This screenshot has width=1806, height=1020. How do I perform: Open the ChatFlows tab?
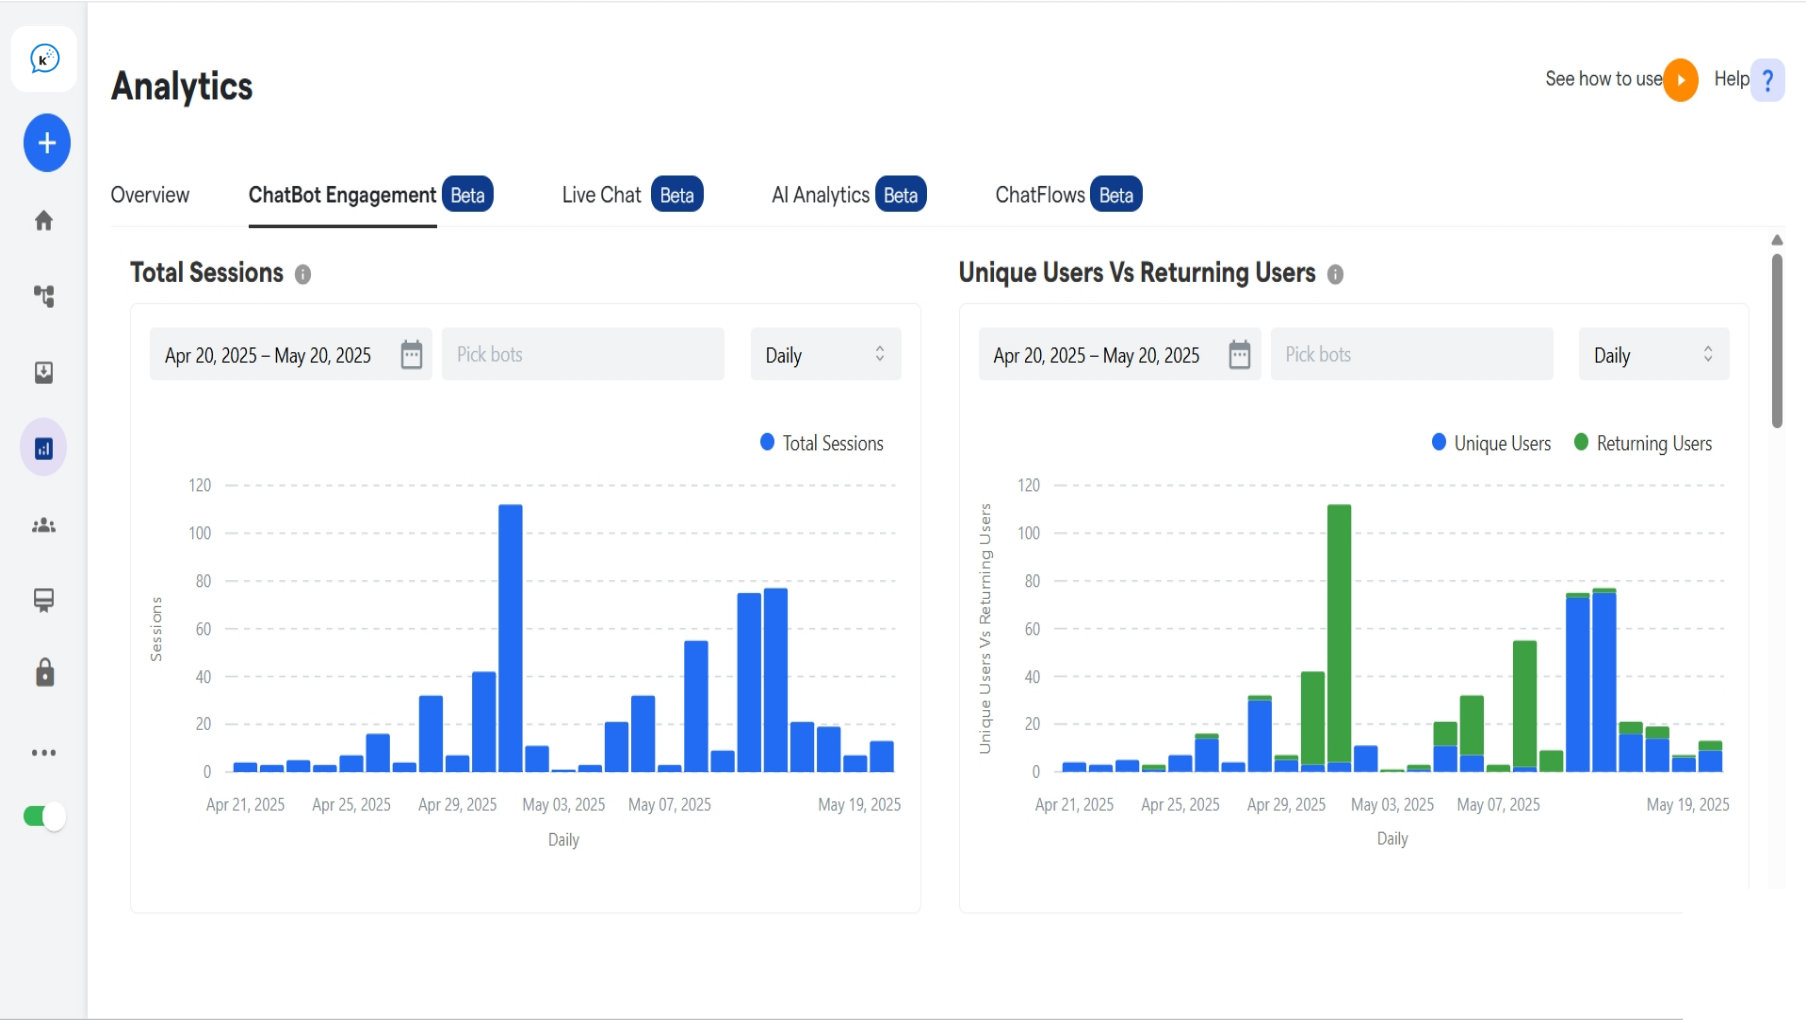tap(1039, 194)
